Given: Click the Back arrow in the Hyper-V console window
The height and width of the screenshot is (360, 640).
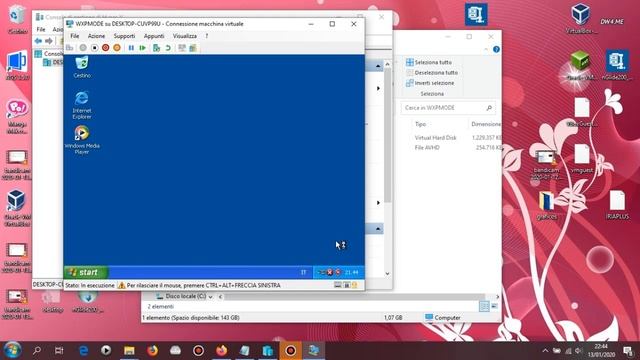Looking at the screenshot, I should coord(38,41).
